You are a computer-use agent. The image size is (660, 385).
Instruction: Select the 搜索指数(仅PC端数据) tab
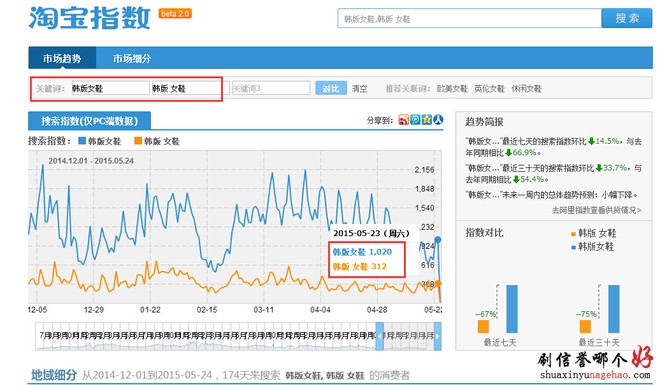point(89,121)
